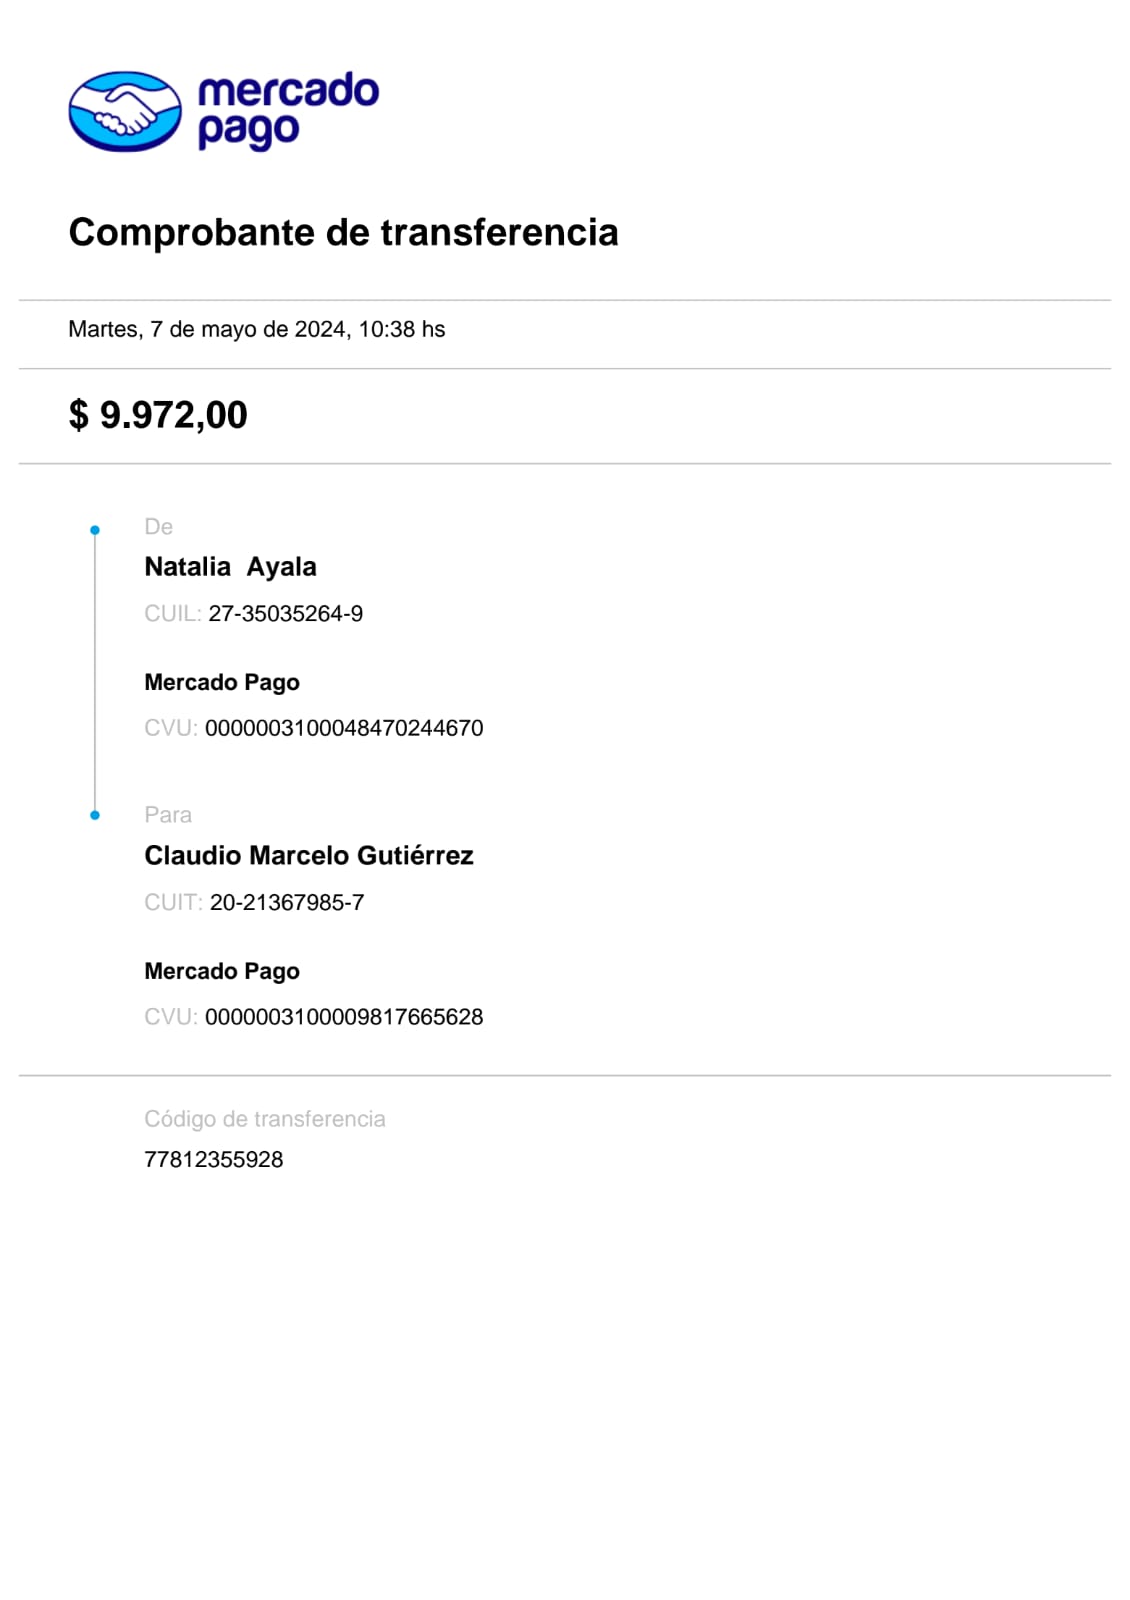Click the Para label
The image size is (1130, 1600).
pyautogui.click(x=168, y=815)
